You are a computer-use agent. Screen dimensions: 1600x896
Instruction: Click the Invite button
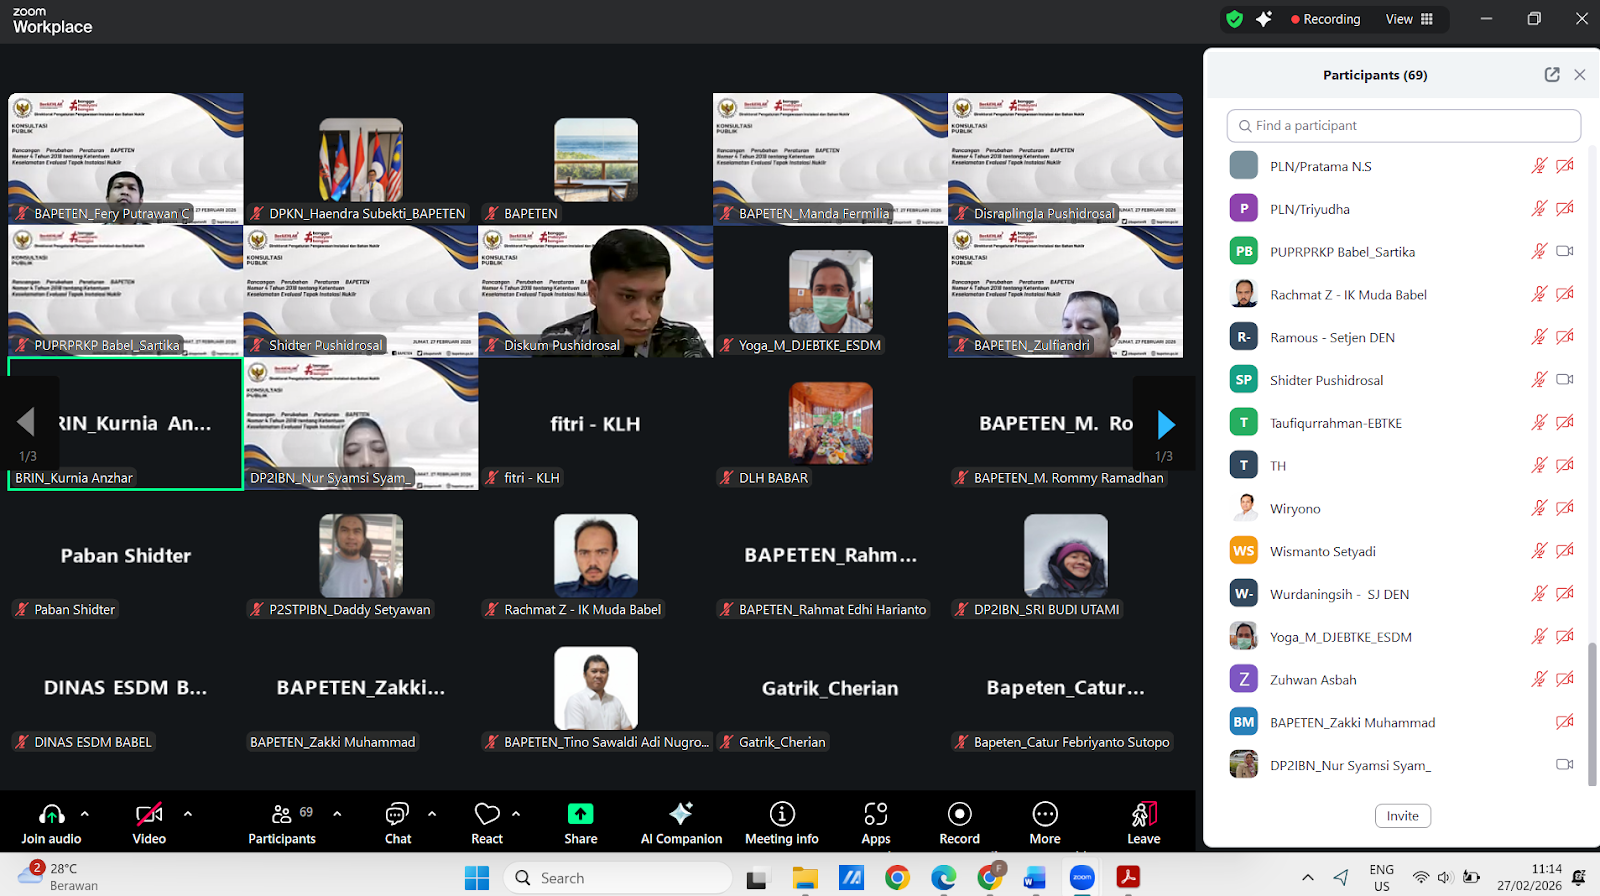pyautogui.click(x=1402, y=816)
